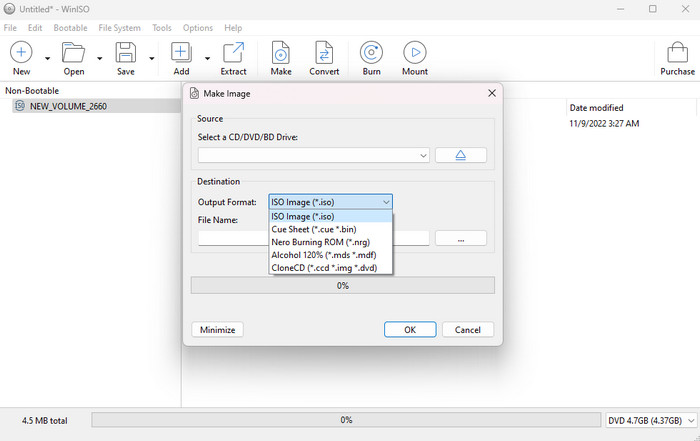
Task: Click the ISO icon beside NEW_VOLUME_2660
Action: coord(20,106)
